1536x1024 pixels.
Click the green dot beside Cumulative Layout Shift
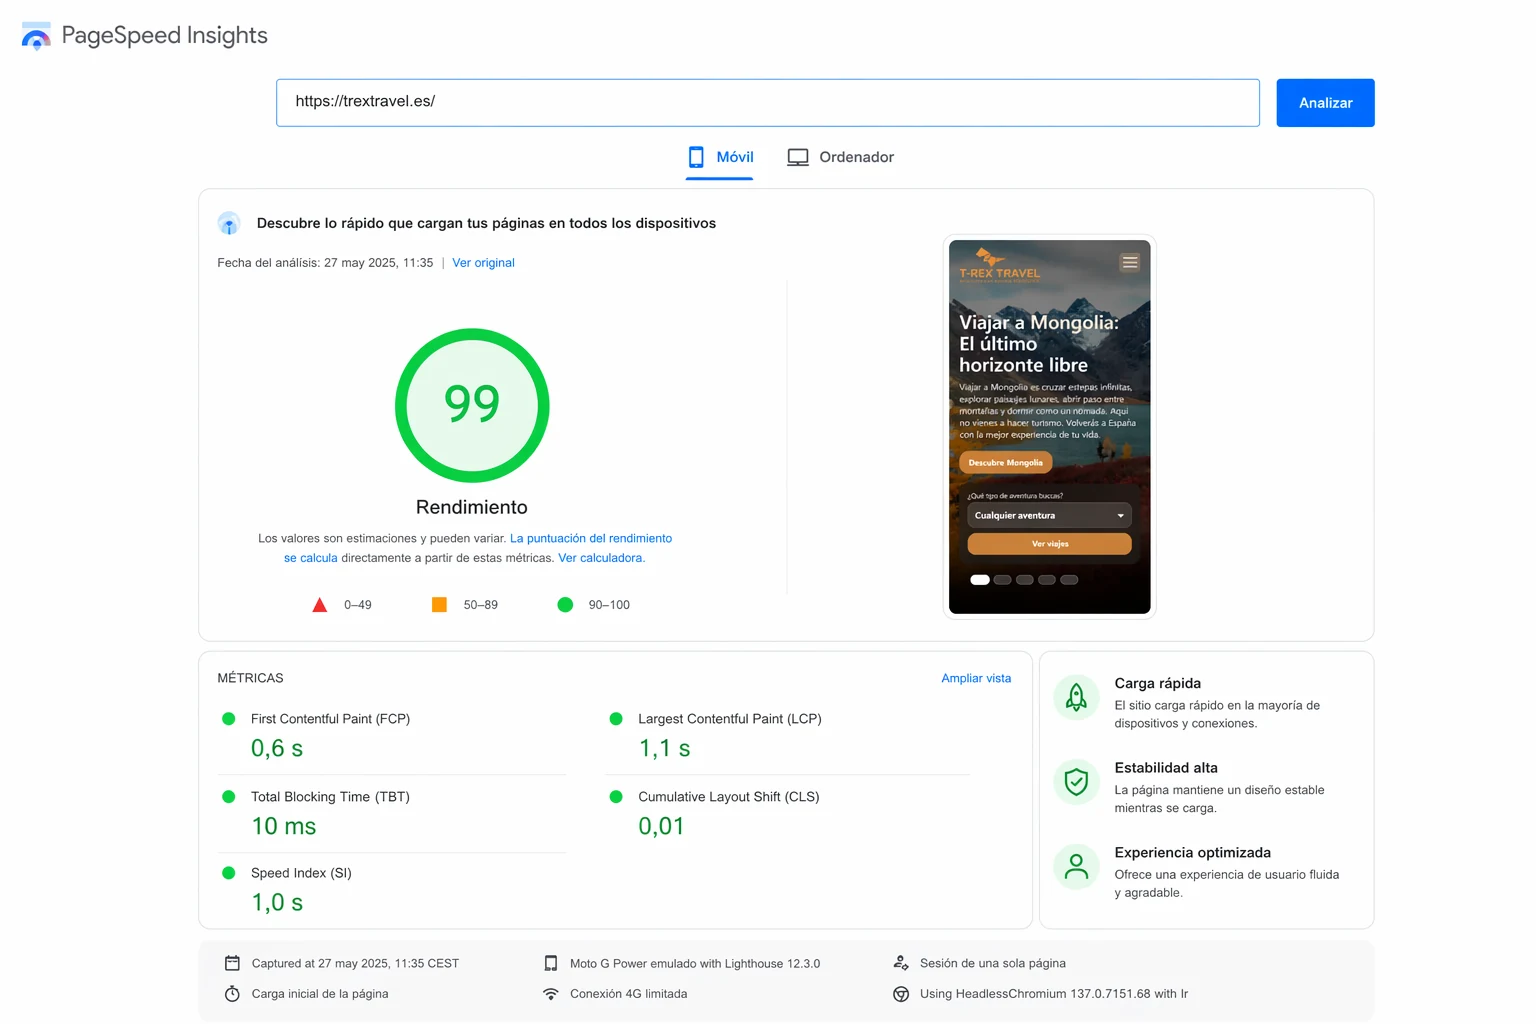(x=616, y=797)
